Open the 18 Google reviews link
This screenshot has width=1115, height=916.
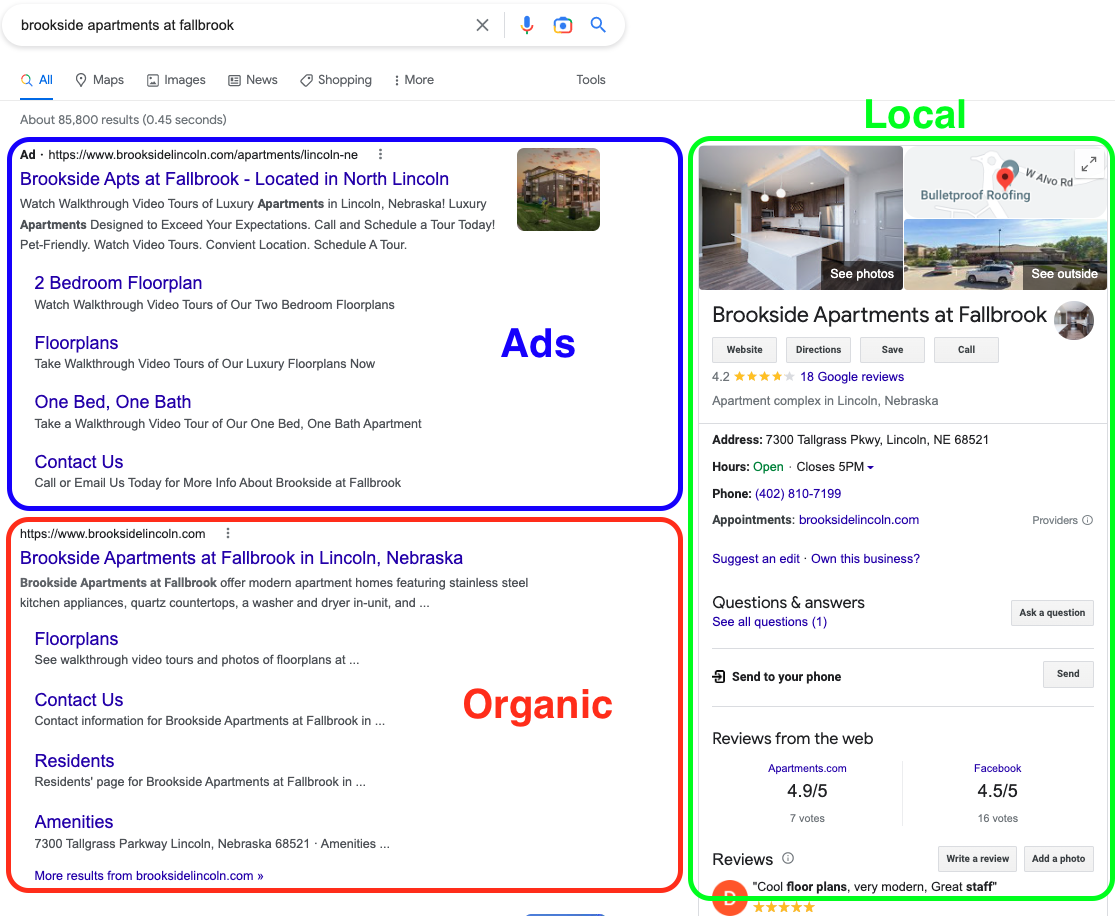pyautogui.click(x=852, y=377)
